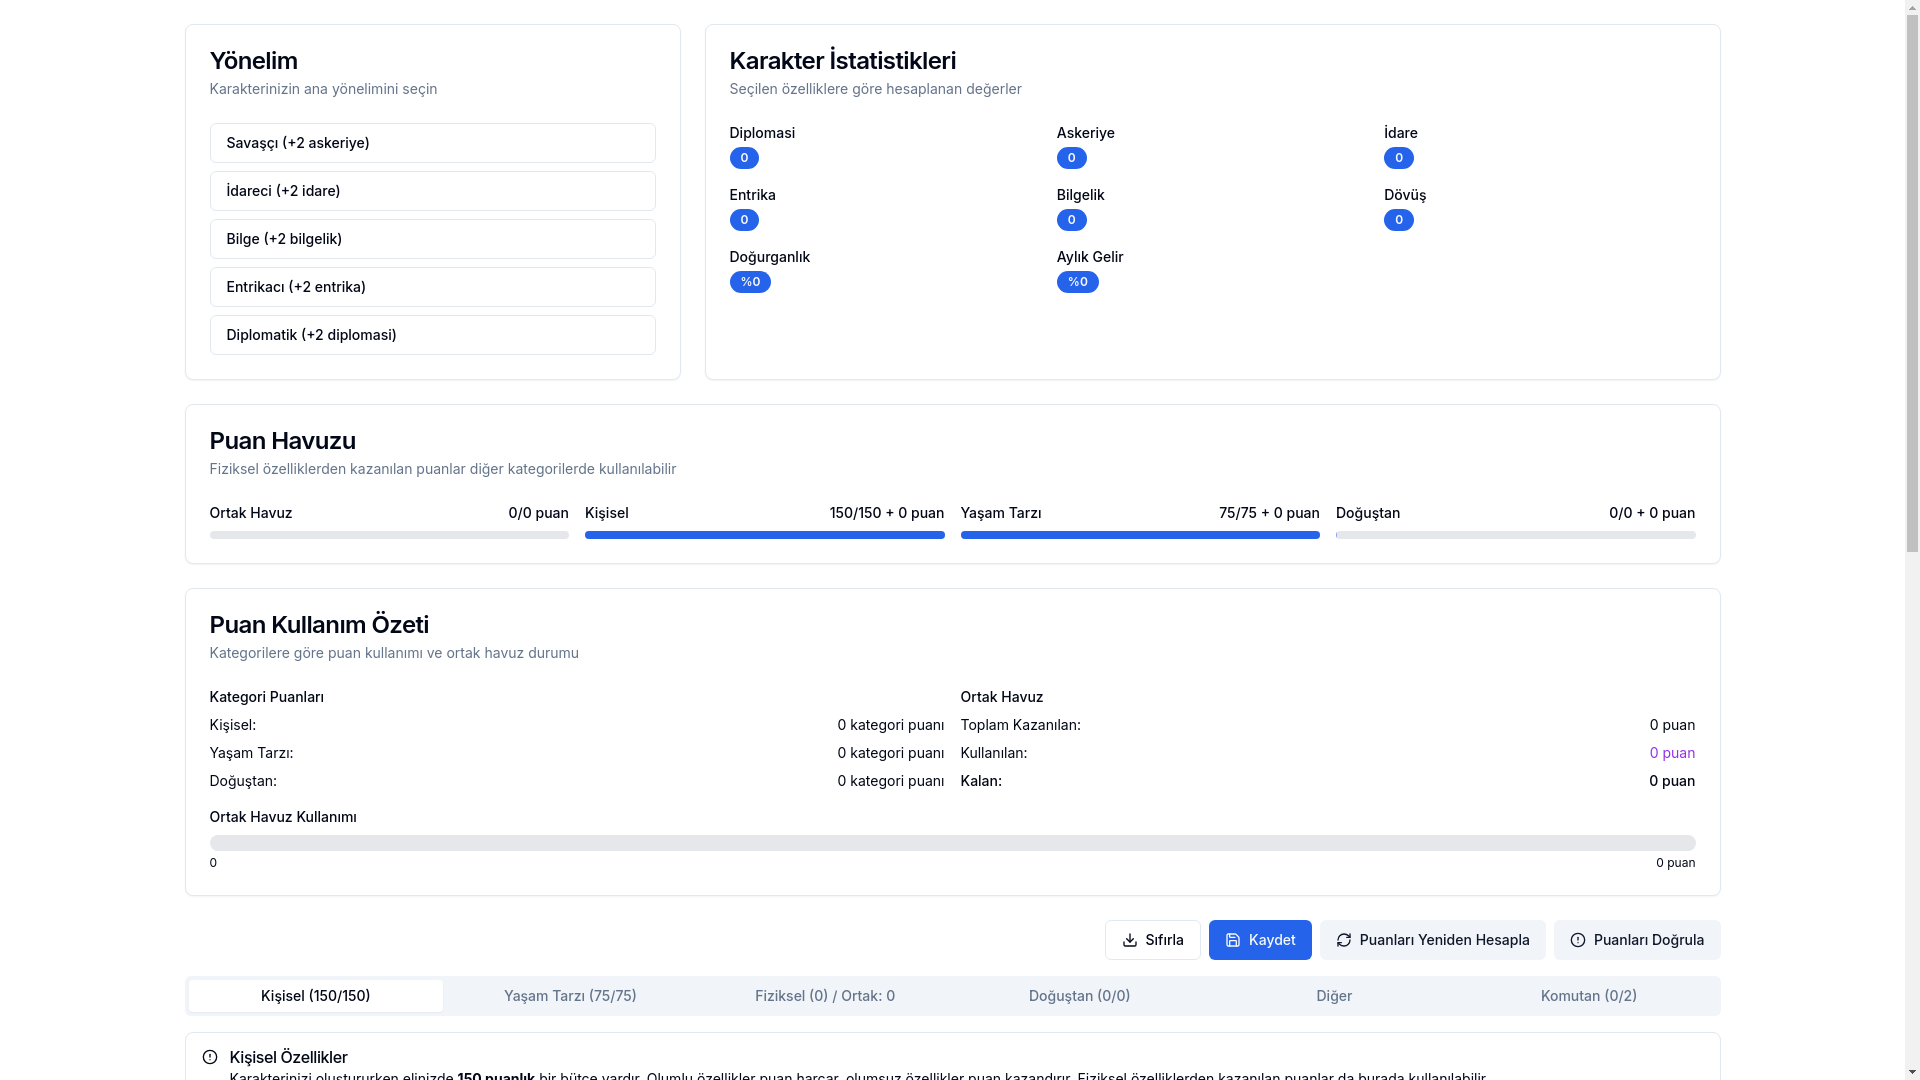Click the Kategori Puanları label
Viewport: 1920px width, 1080px height.
[x=266, y=697]
